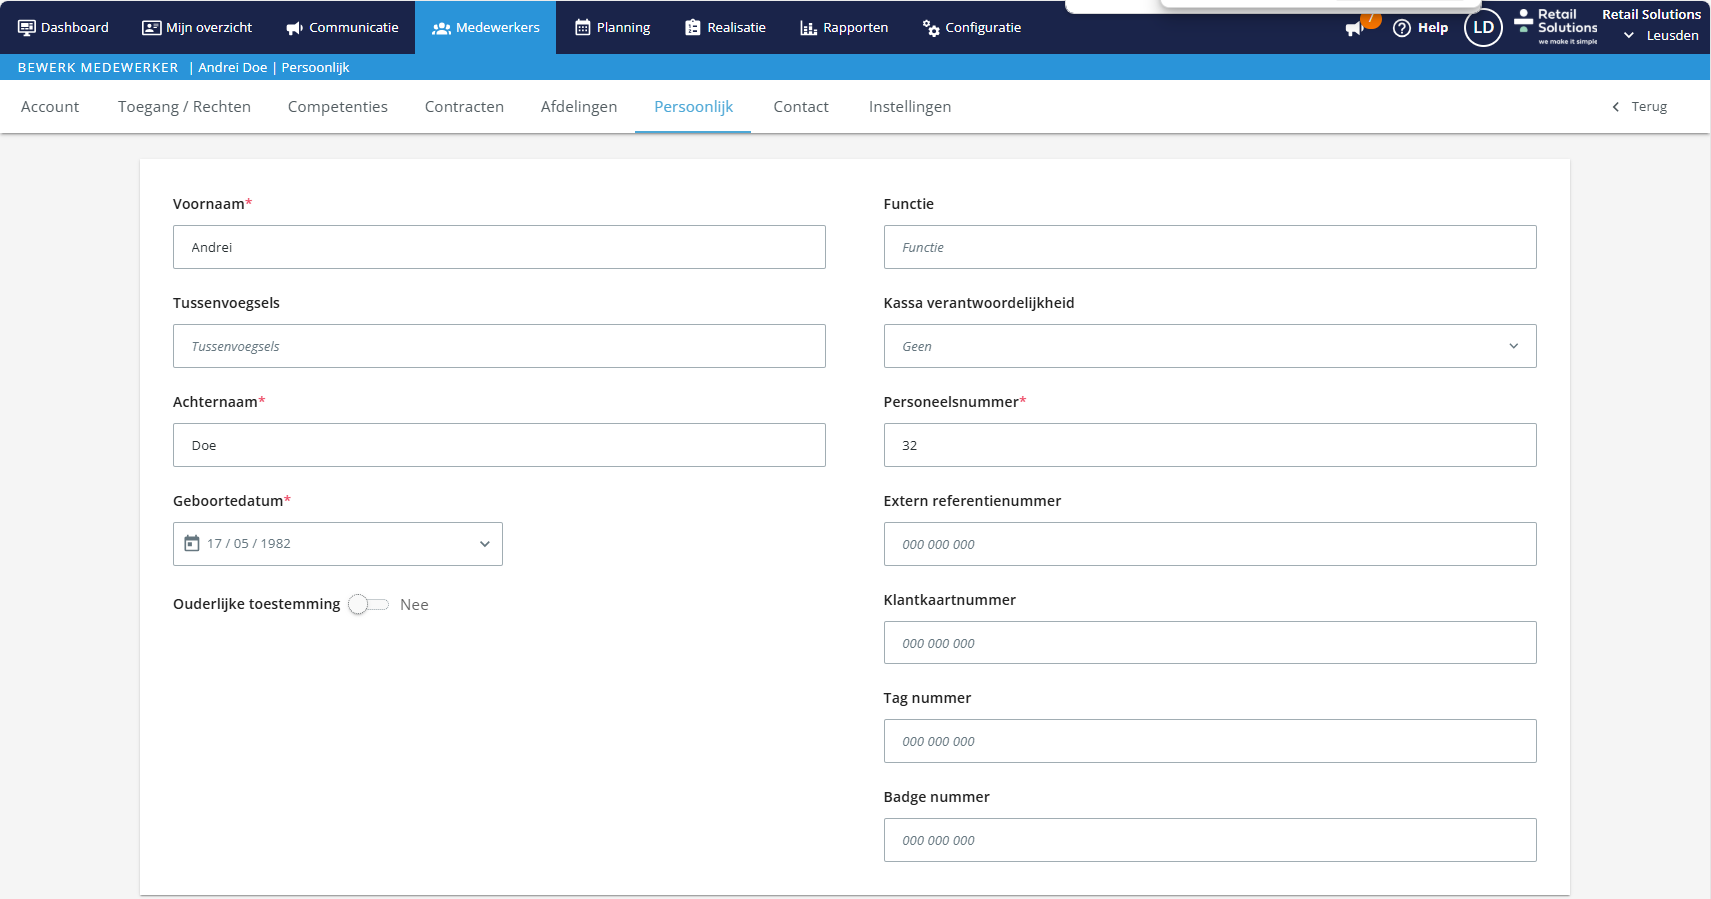Open the Configuratie menu item
Viewport: 1711px width, 899px height.
coord(972,28)
